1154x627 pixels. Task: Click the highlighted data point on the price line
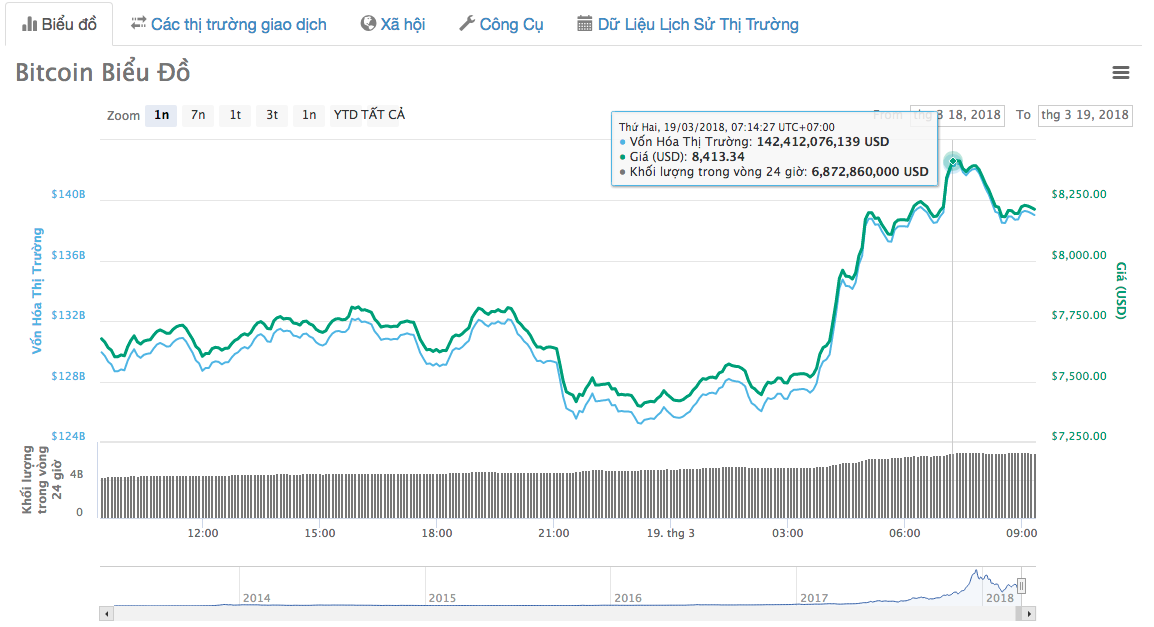952,161
